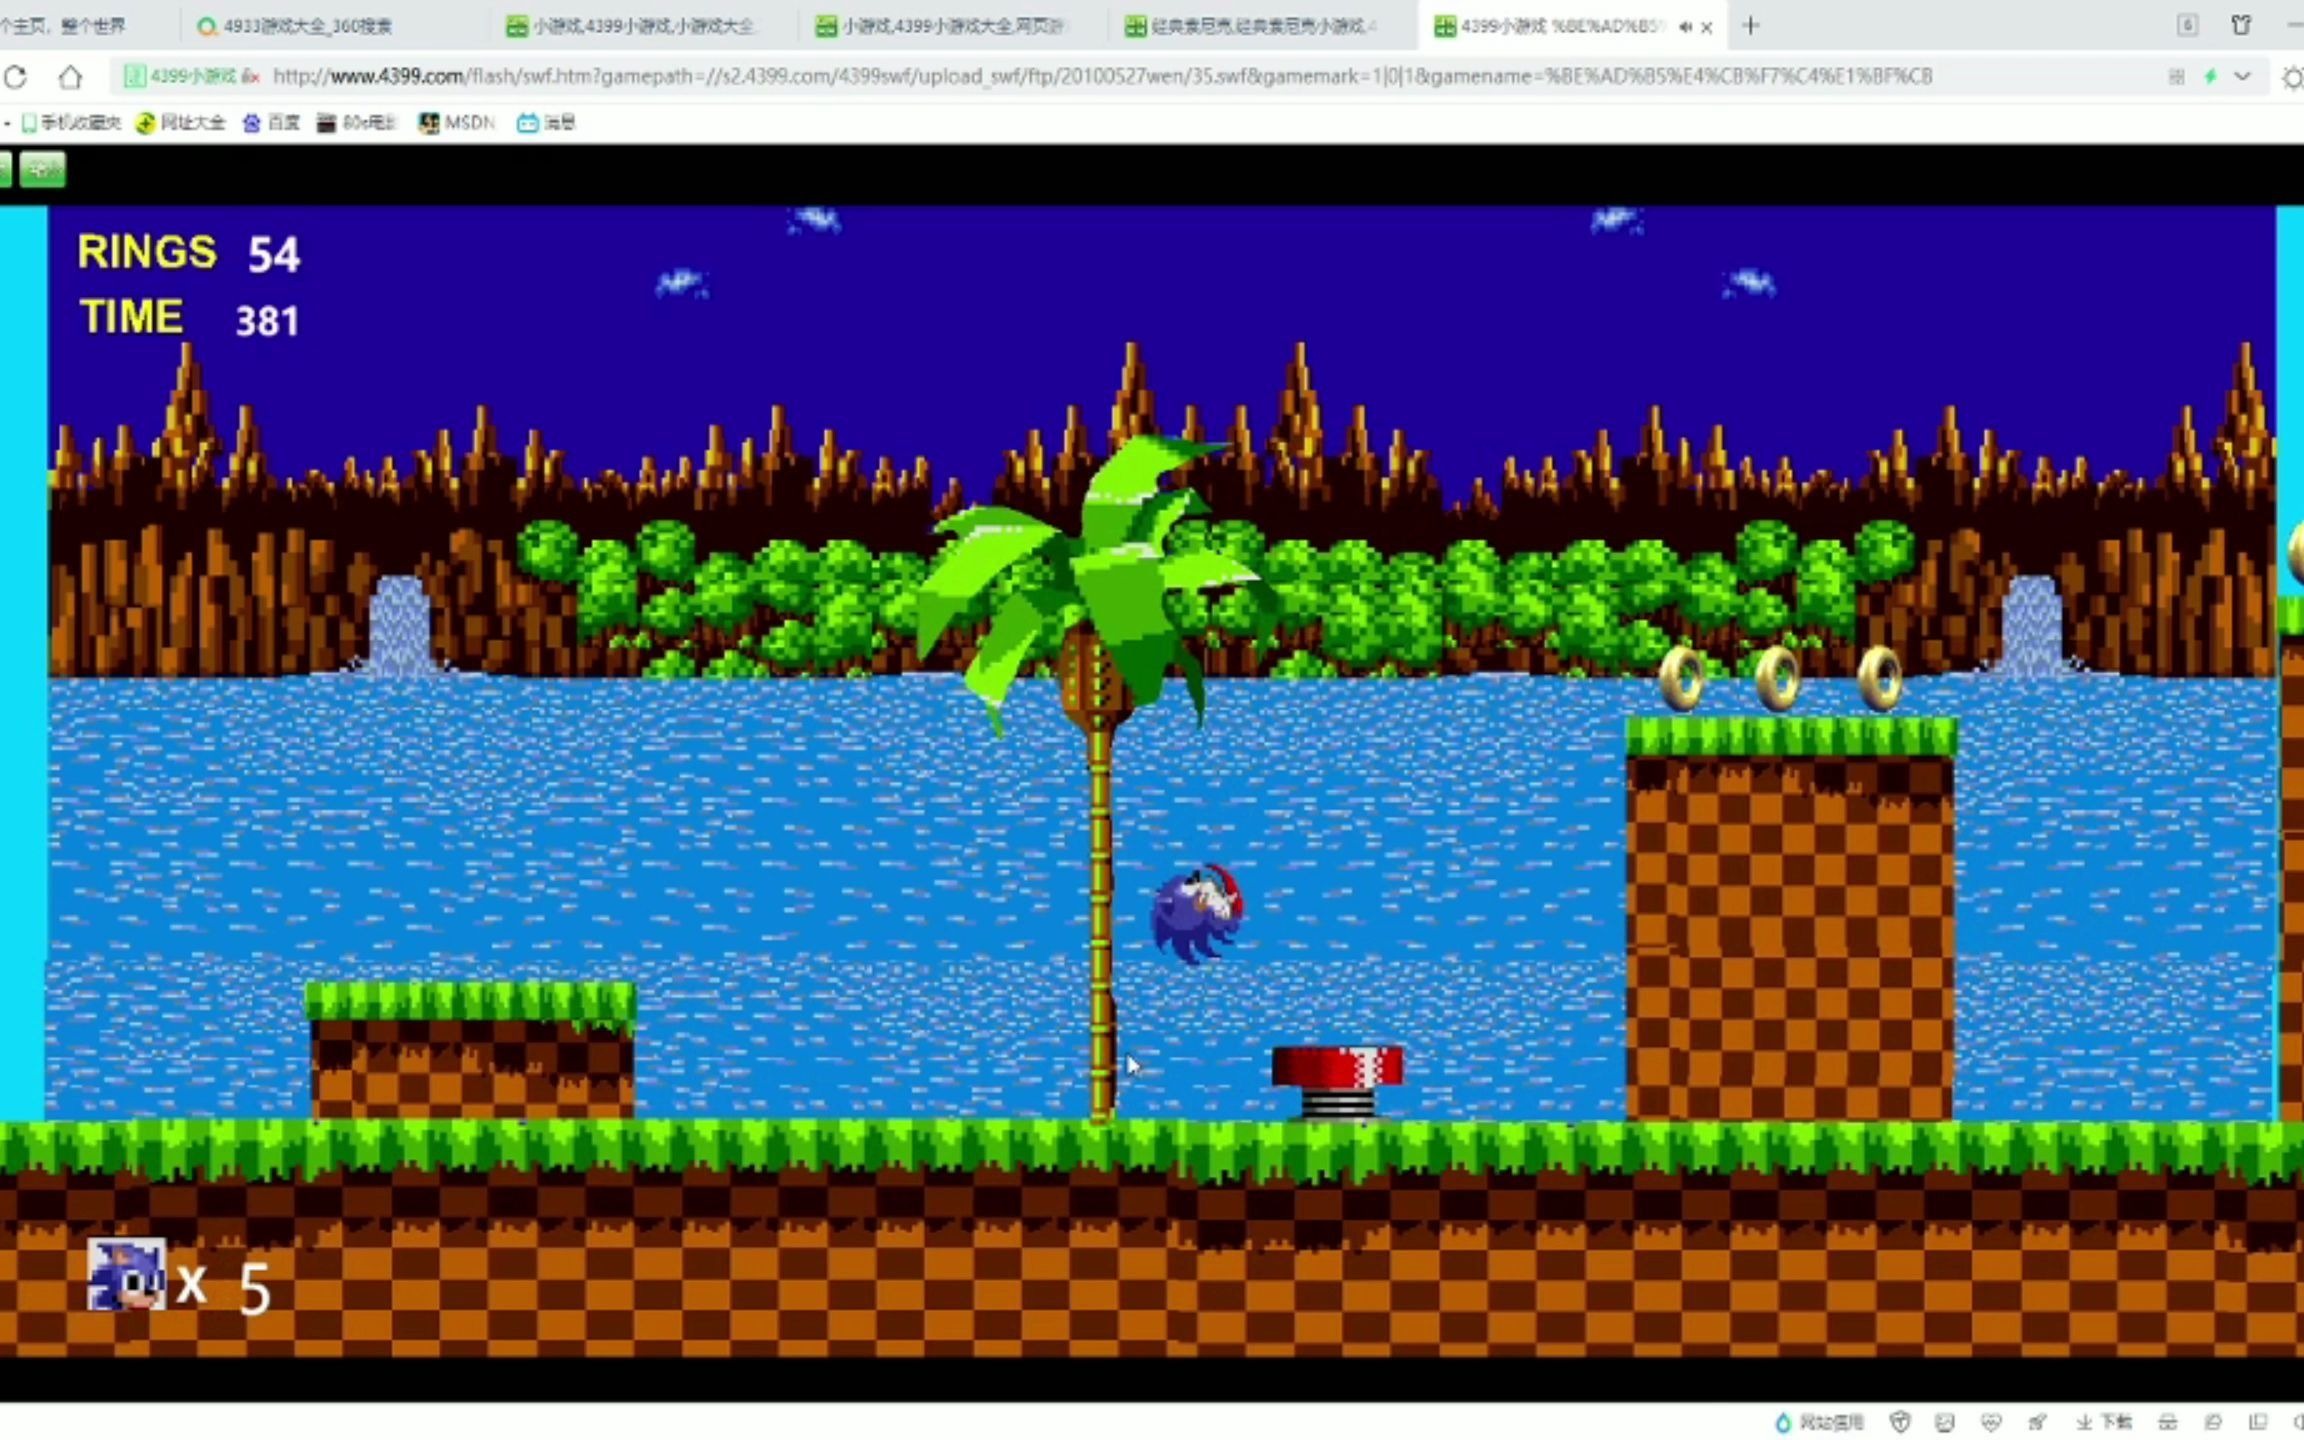Open the browser extensions gear icon
This screenshot has height=1440, width=2304.
click(2293, 77)
